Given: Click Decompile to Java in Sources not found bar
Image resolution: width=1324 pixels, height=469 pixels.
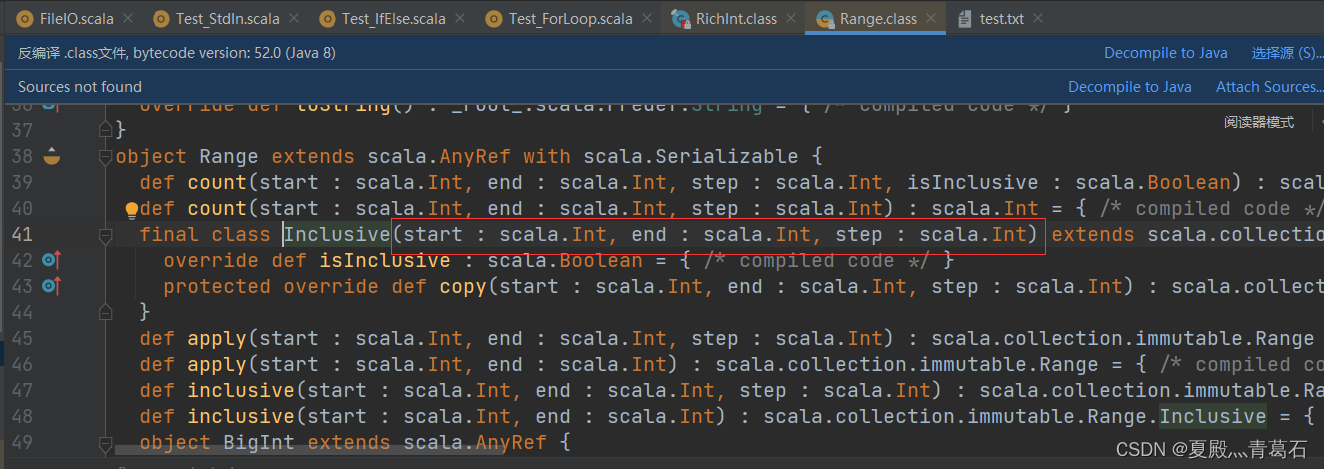Looking at the screenshot, I should (x=1129, y=87).
